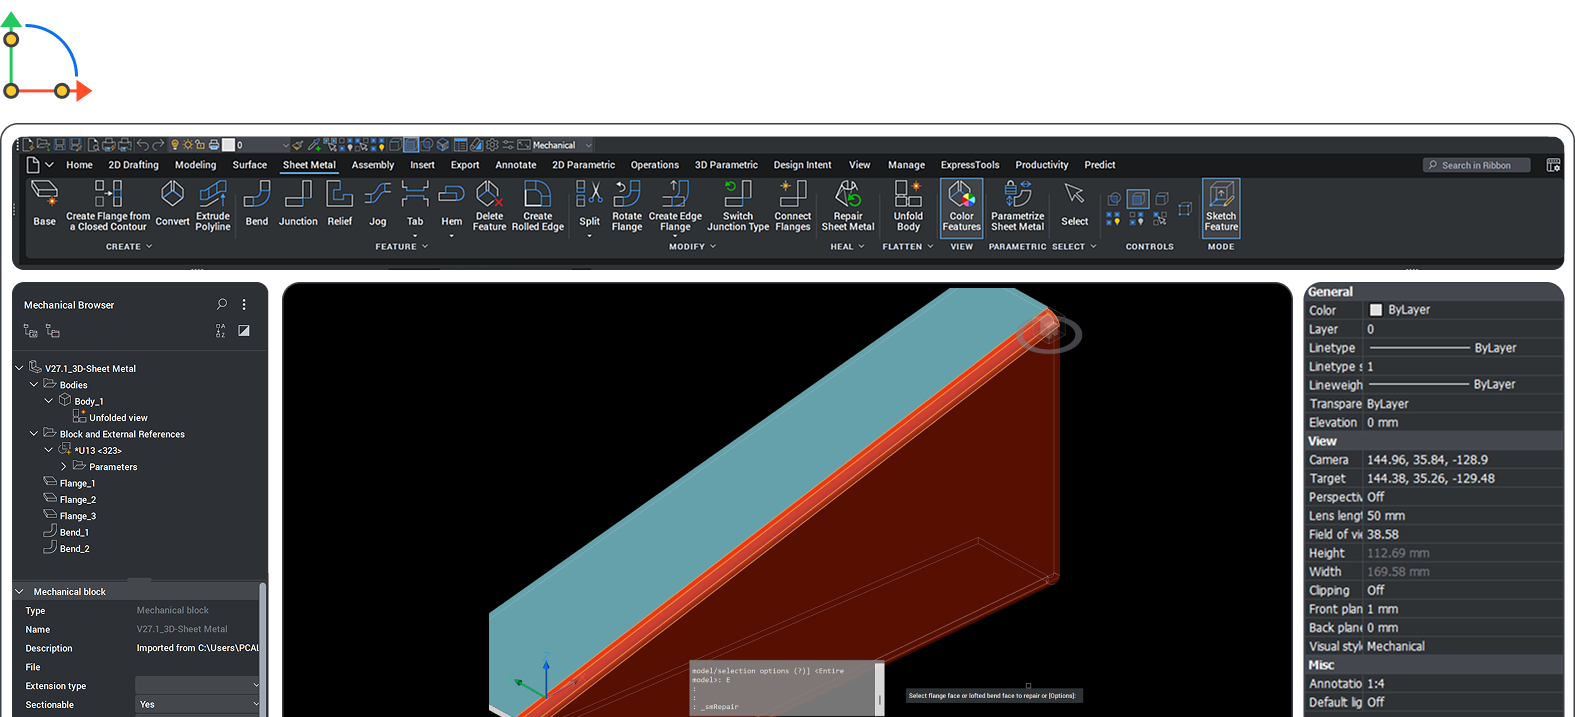Click the Search in Ribbon field
The width and height of the screenshot is (1575, 717).
click(1476, 165)
